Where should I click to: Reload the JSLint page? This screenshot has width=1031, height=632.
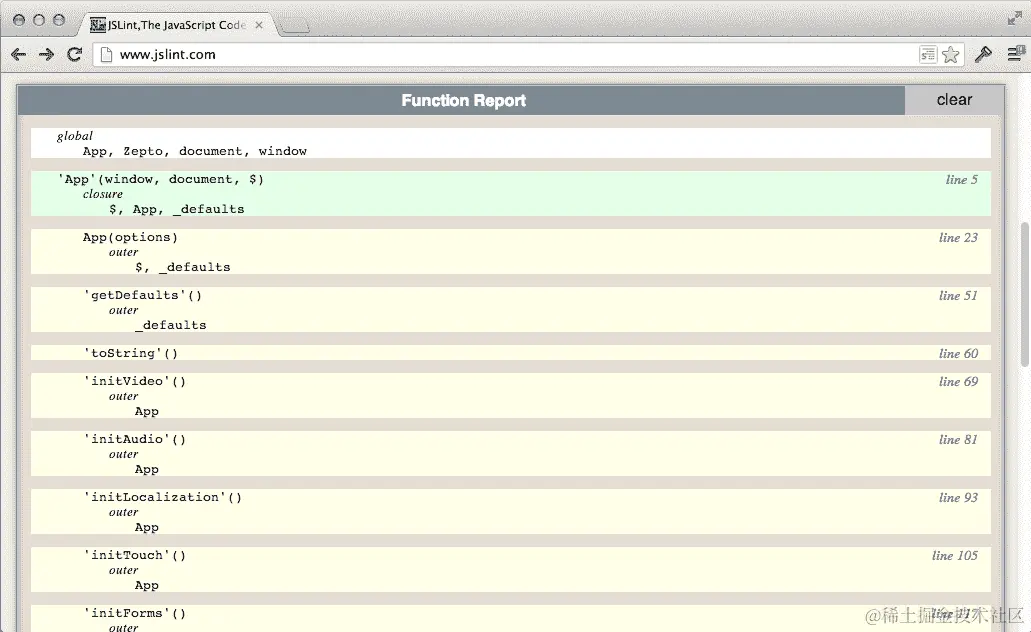pyautogui.click(x=74, y=55)
